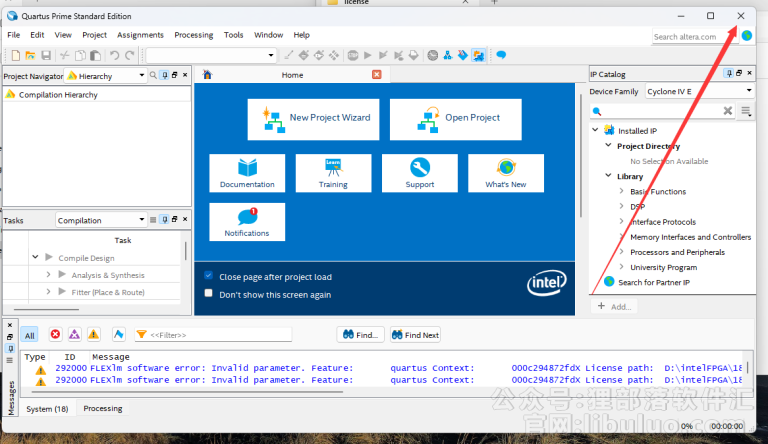Open the Tasks Compilation dropdown
Screen dimensions: 768x444
[x=100, y=220]
